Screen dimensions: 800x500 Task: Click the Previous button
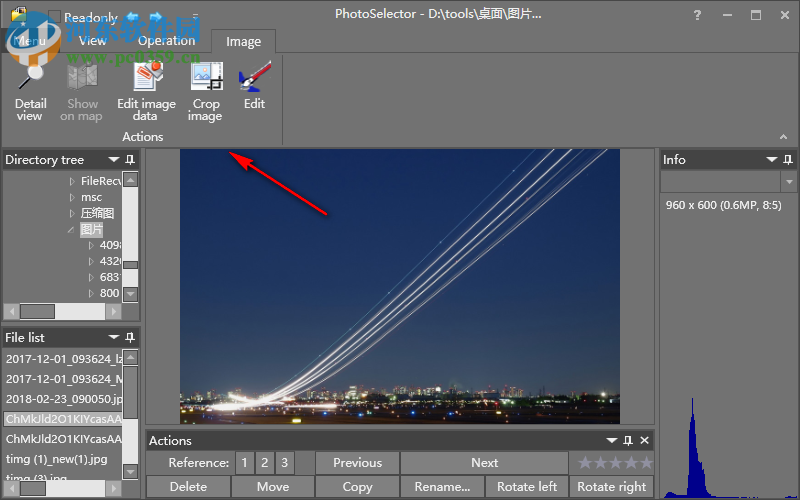(x=357, y=463)
